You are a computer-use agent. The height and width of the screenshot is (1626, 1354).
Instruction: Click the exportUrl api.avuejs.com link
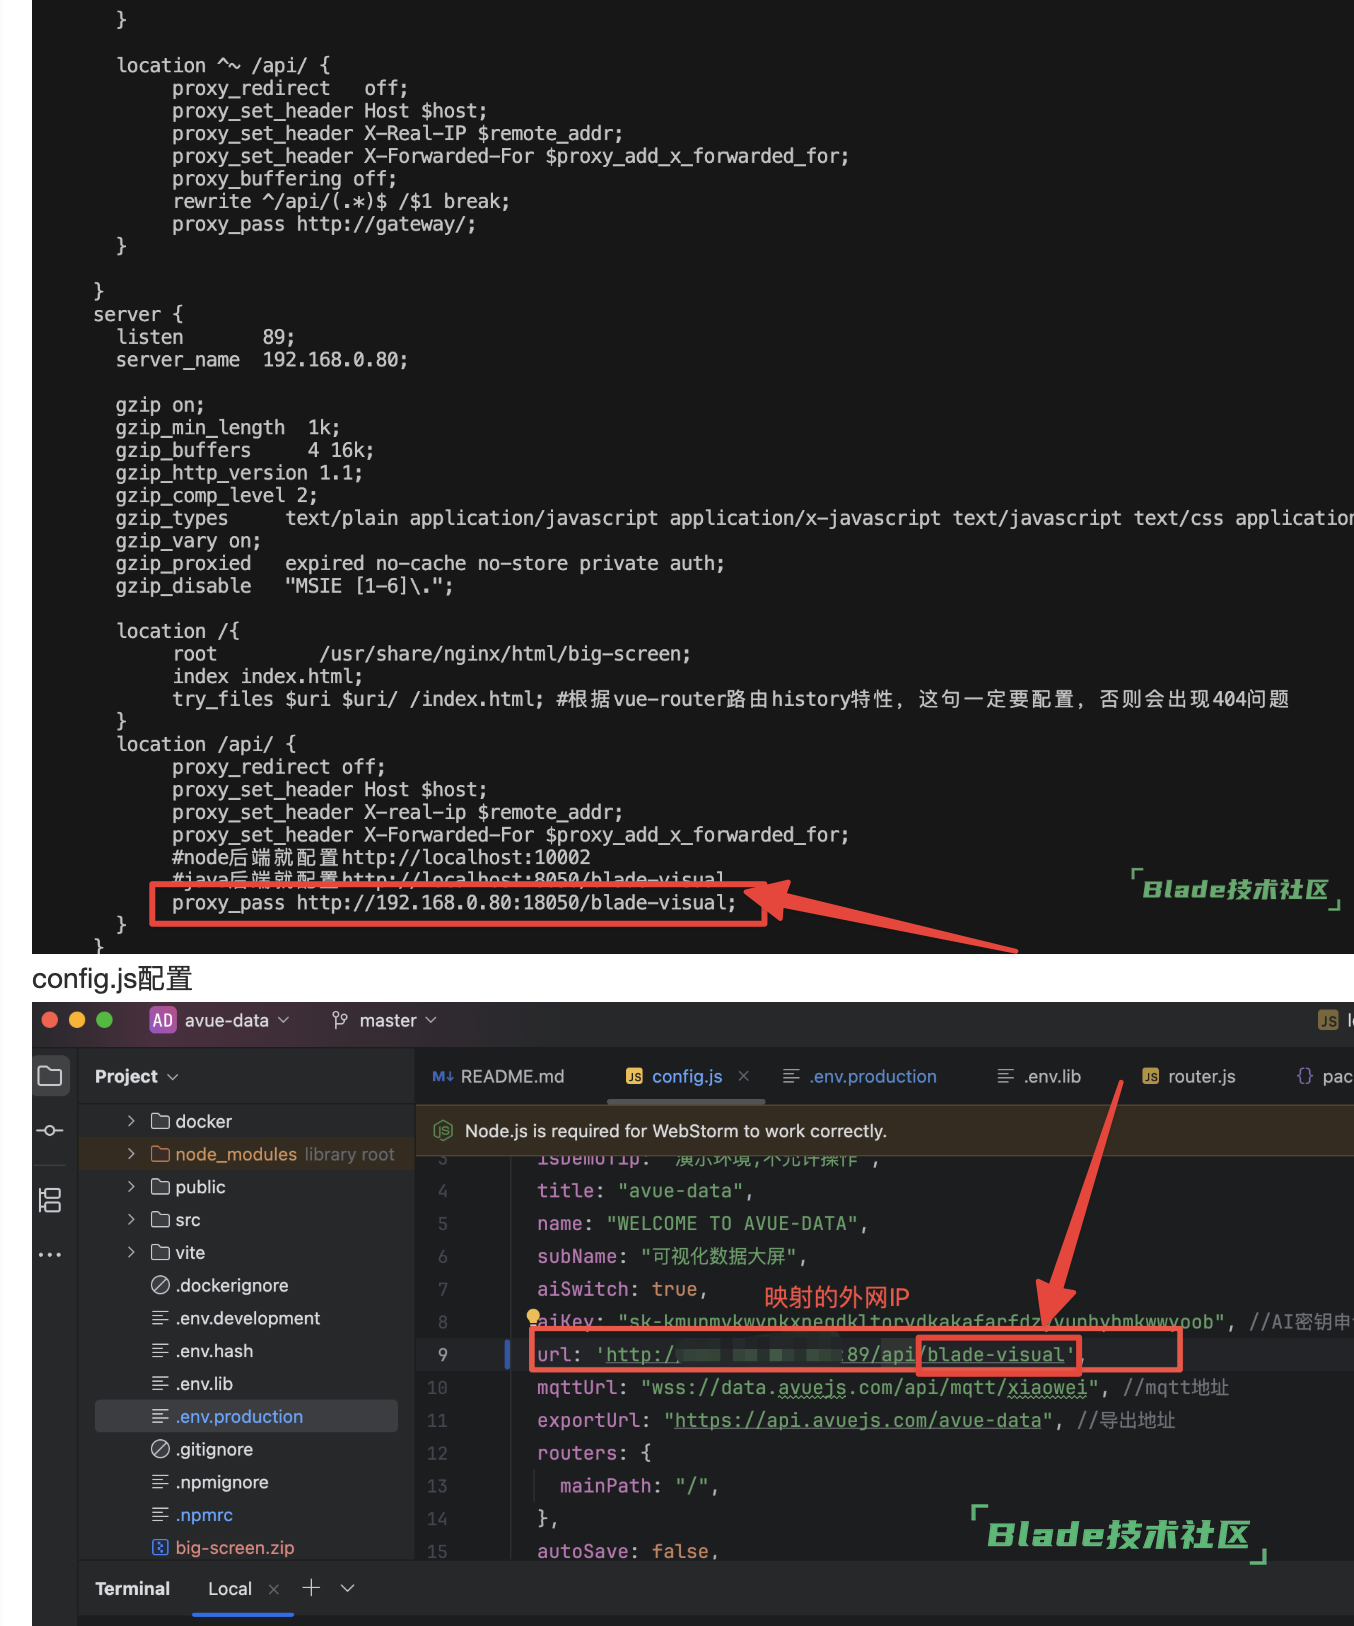click(858, 1420)
